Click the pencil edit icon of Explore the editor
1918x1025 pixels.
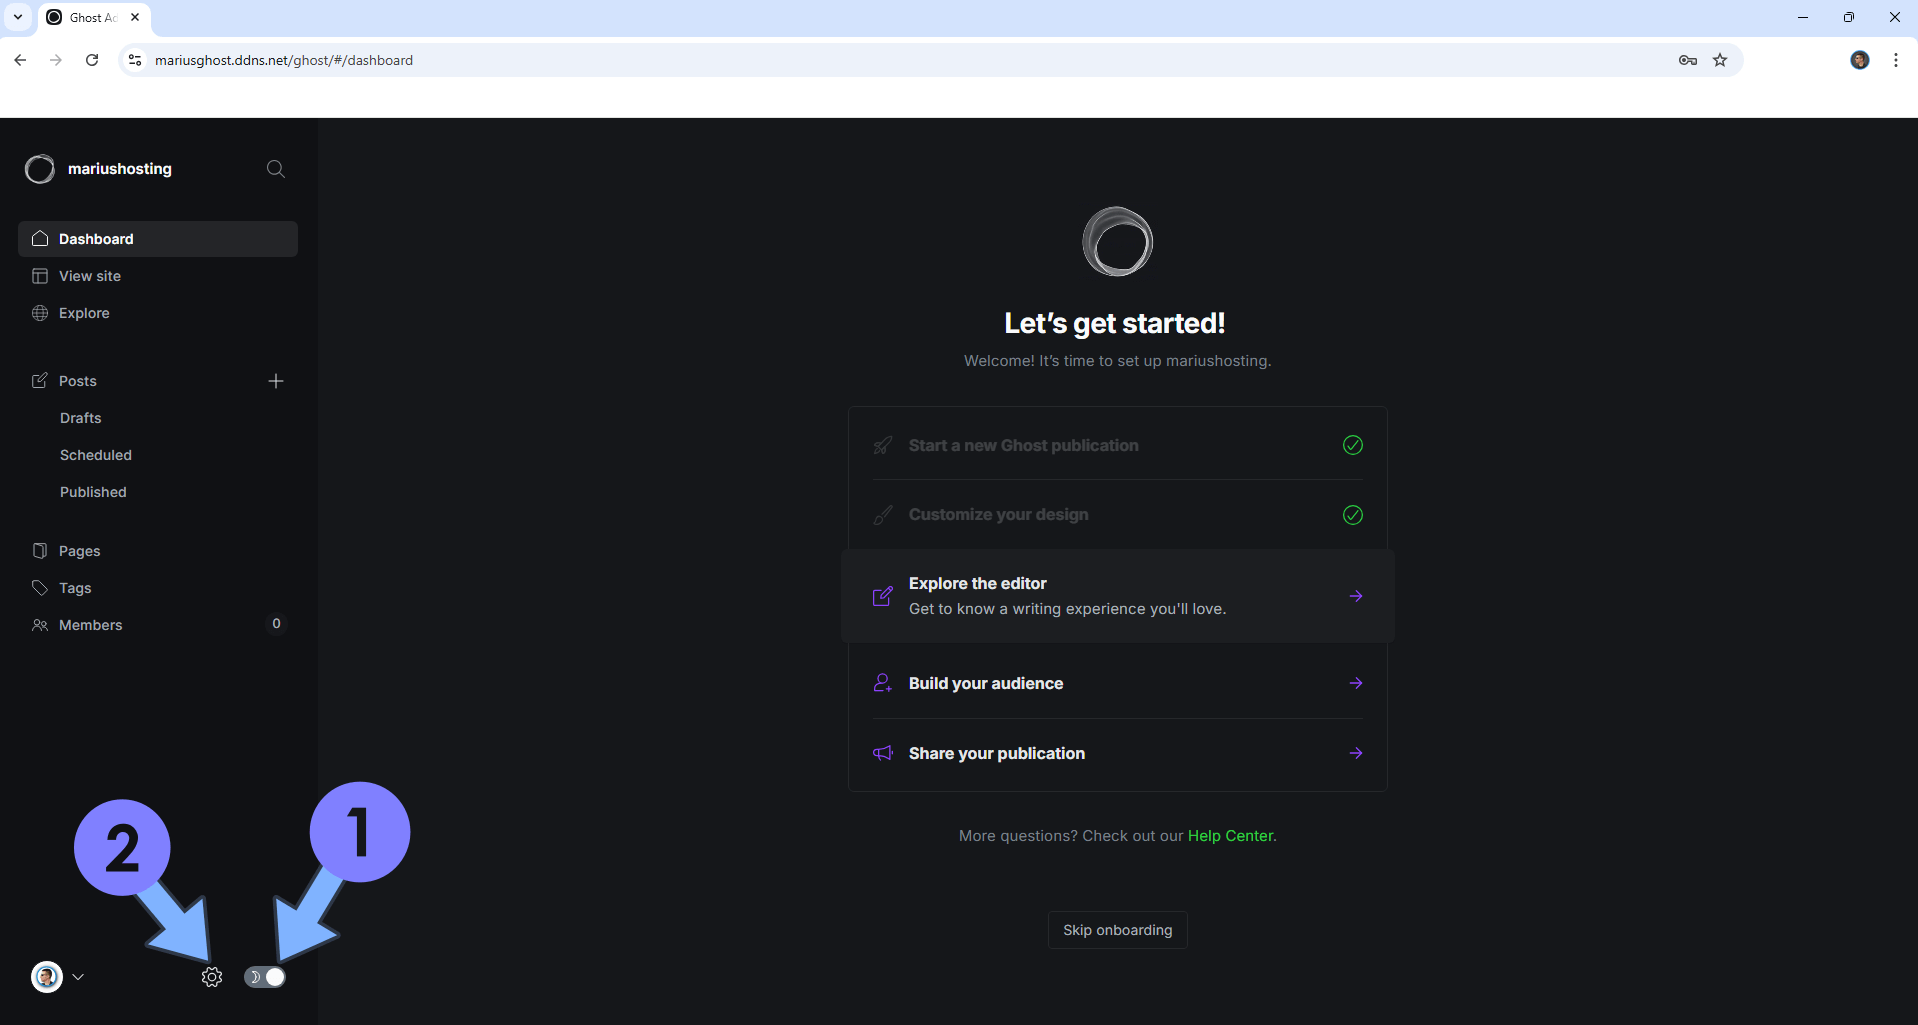point(883,596)
